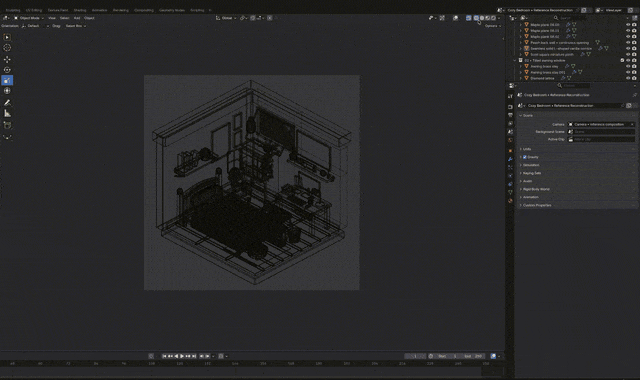The image size is (640, 380).
Task: Open the Object properties tab
Action: pos(510,151)
